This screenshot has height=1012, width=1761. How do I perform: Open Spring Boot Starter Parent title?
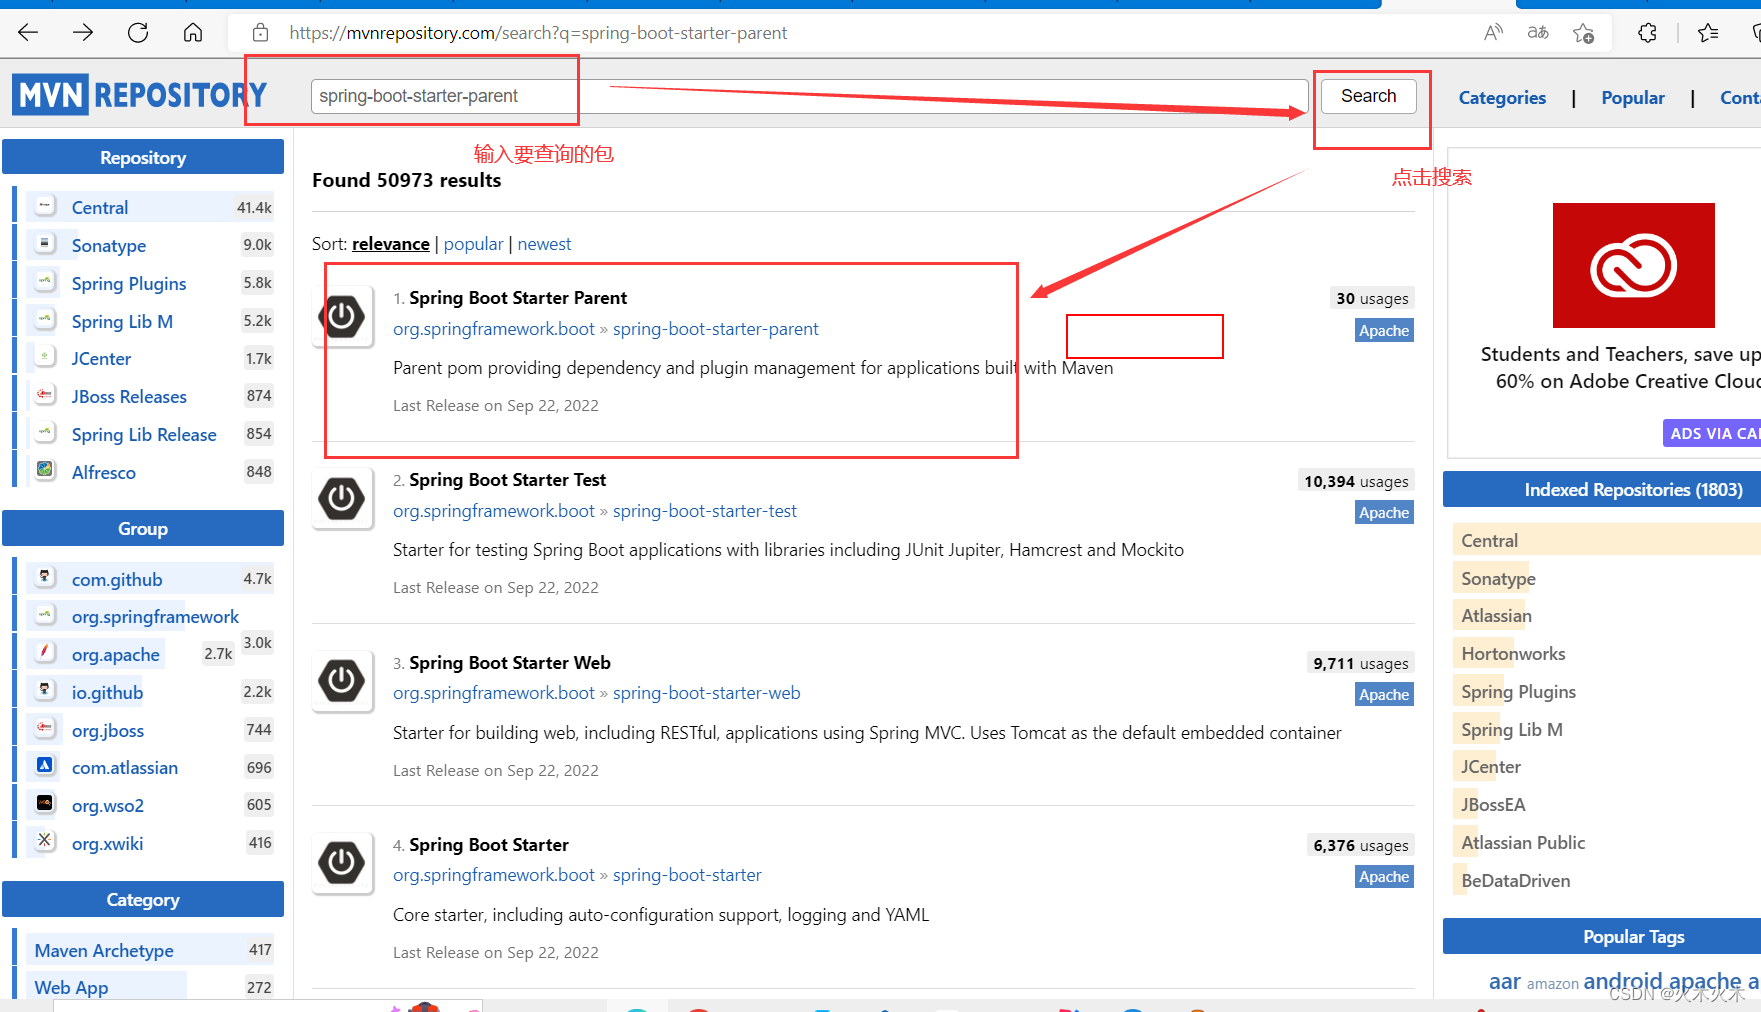518,298
